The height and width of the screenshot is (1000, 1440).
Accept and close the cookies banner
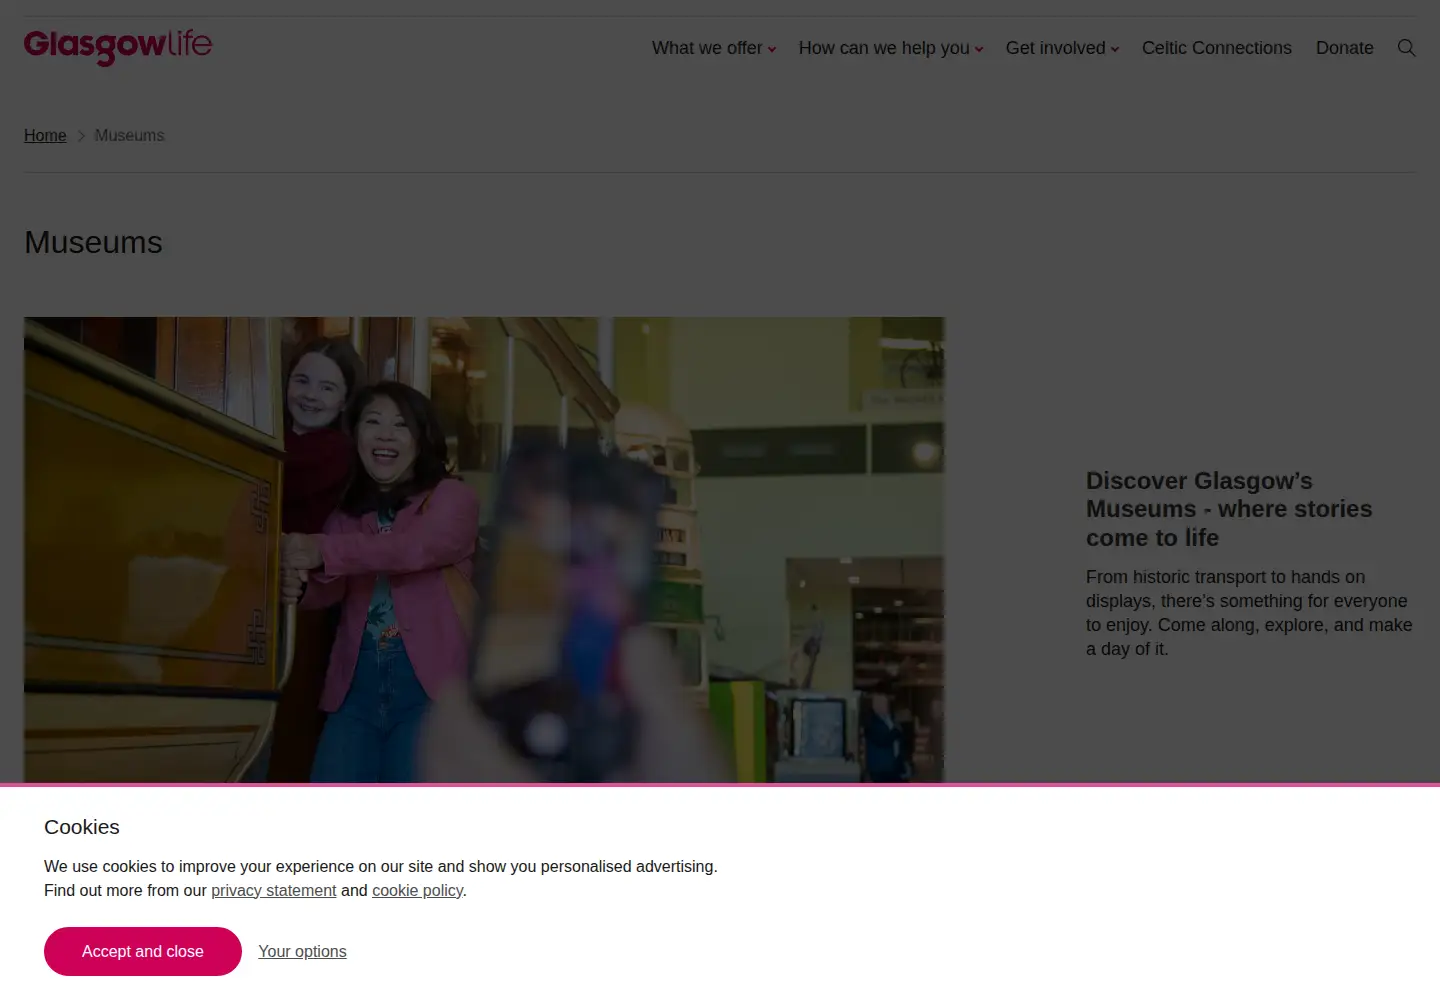[143, 951]
